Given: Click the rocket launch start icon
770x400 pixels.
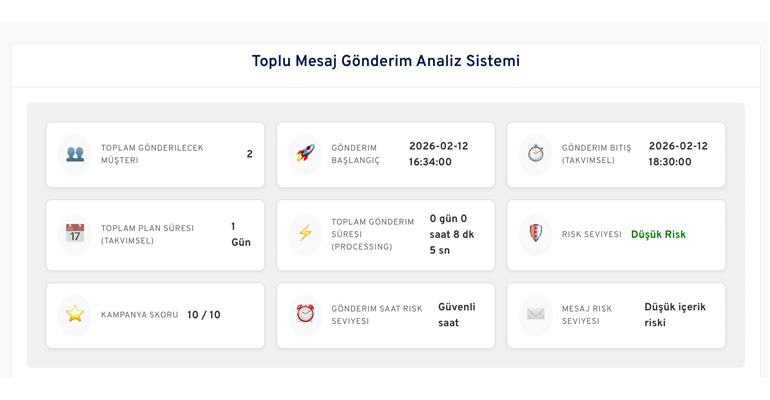Looking at the screenshot, I should 305,155.
